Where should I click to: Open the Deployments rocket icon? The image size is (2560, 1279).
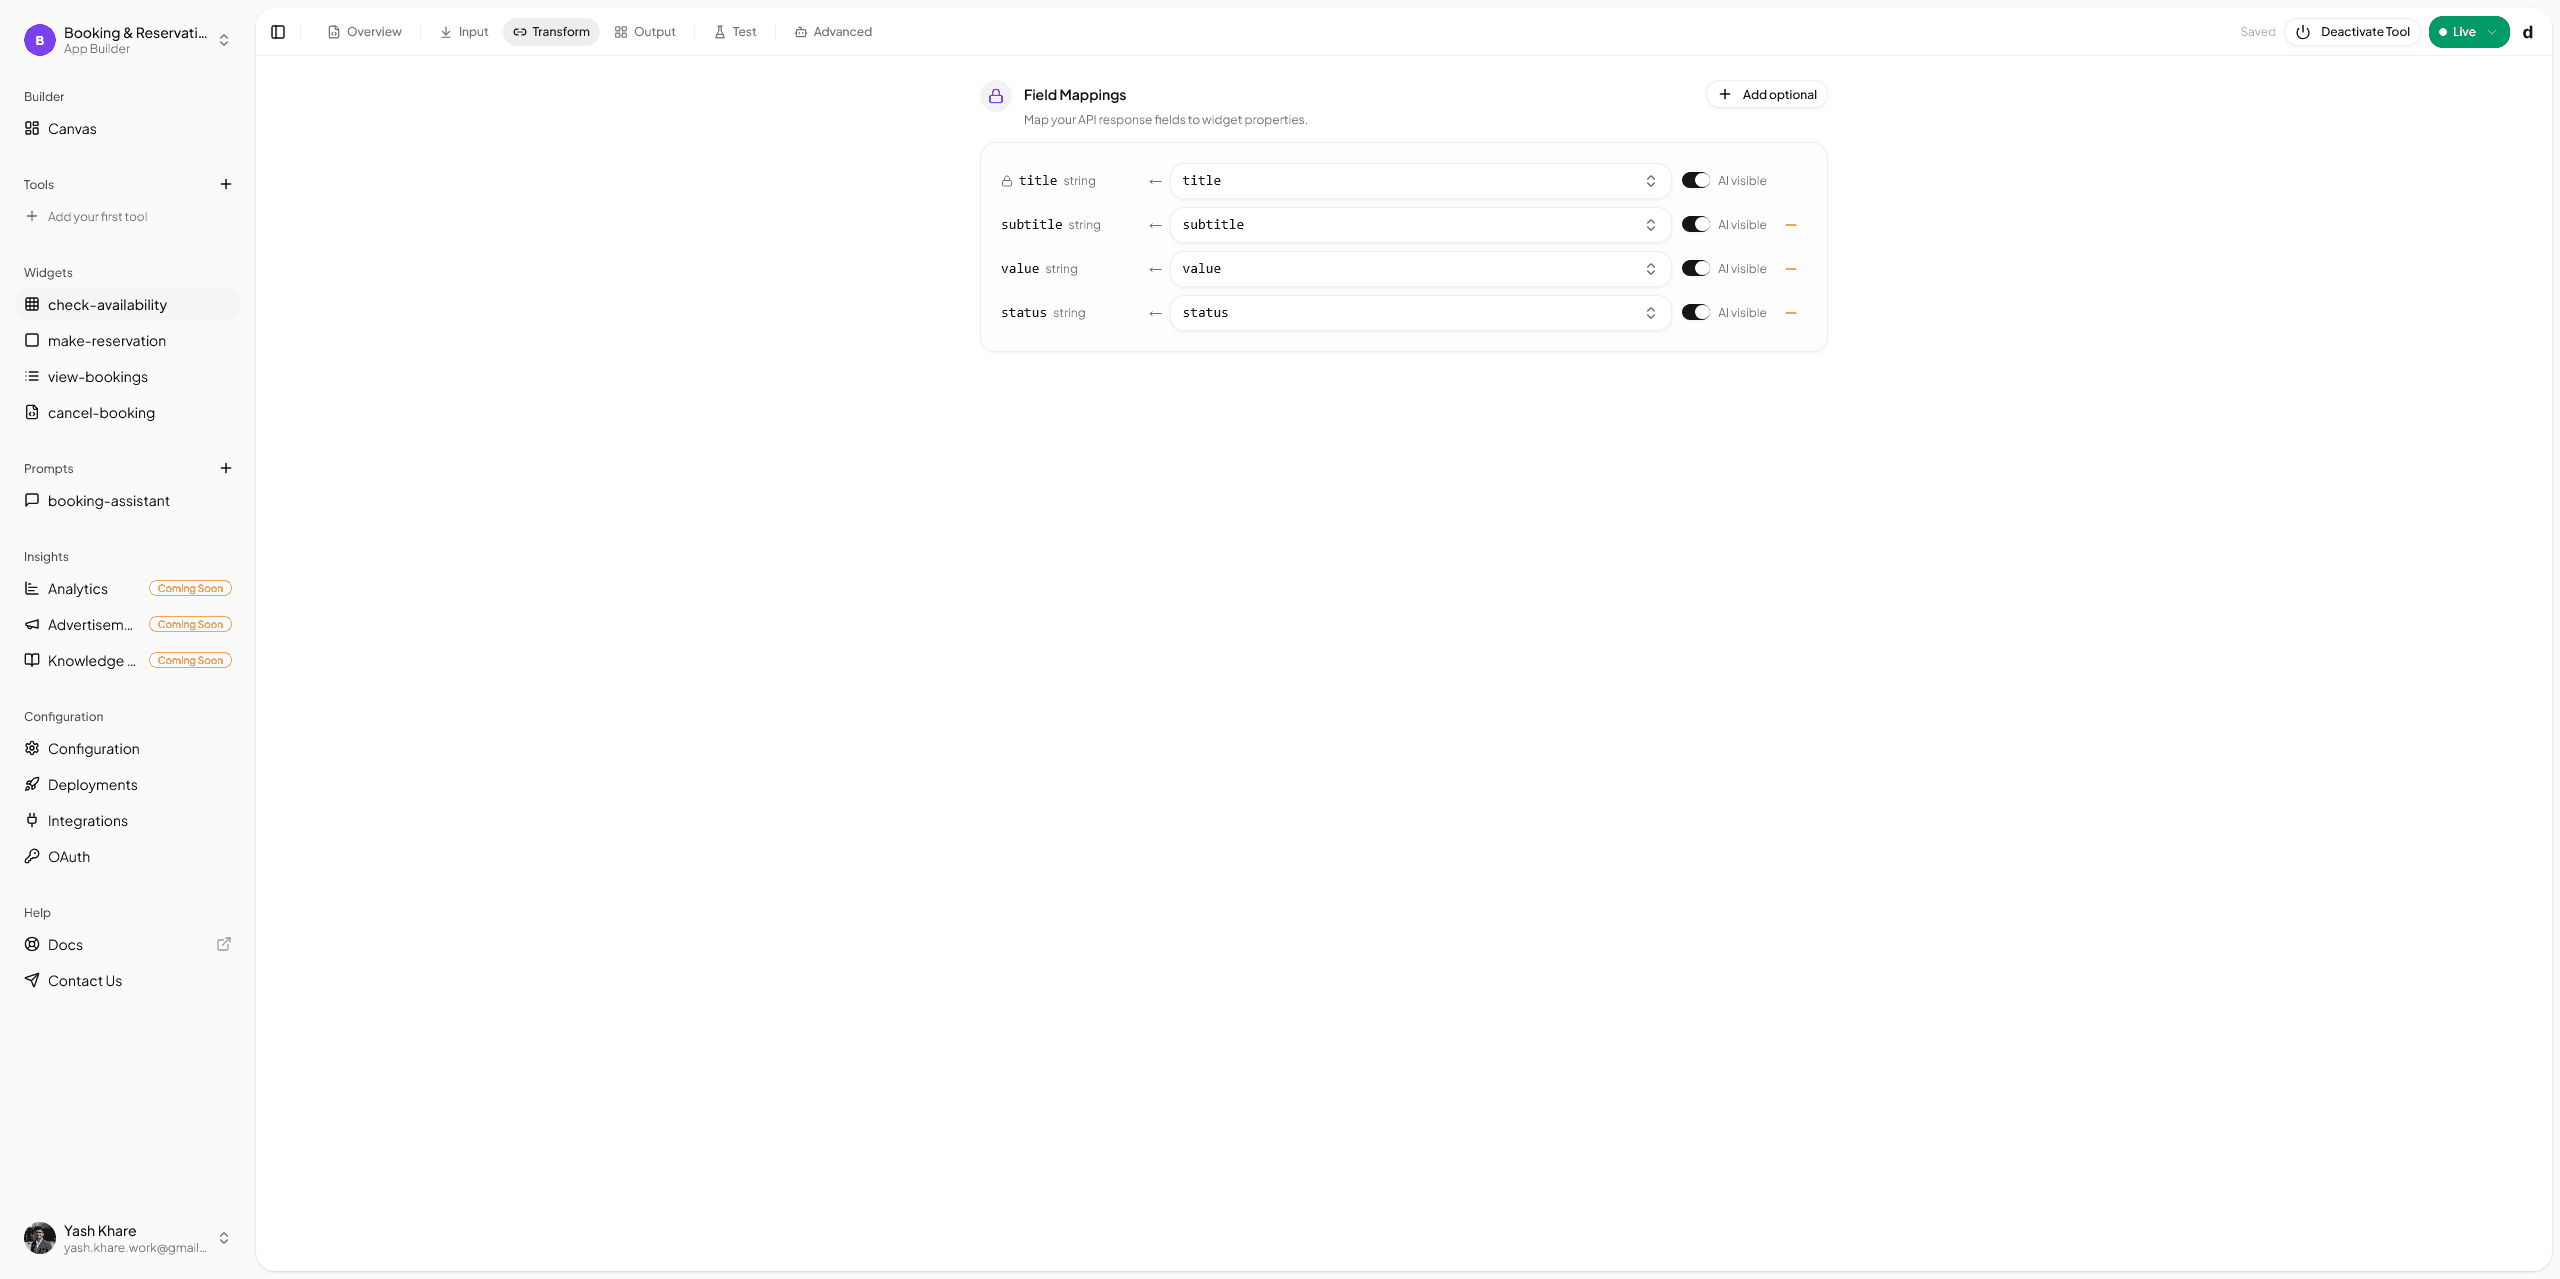tap(31, 784)
